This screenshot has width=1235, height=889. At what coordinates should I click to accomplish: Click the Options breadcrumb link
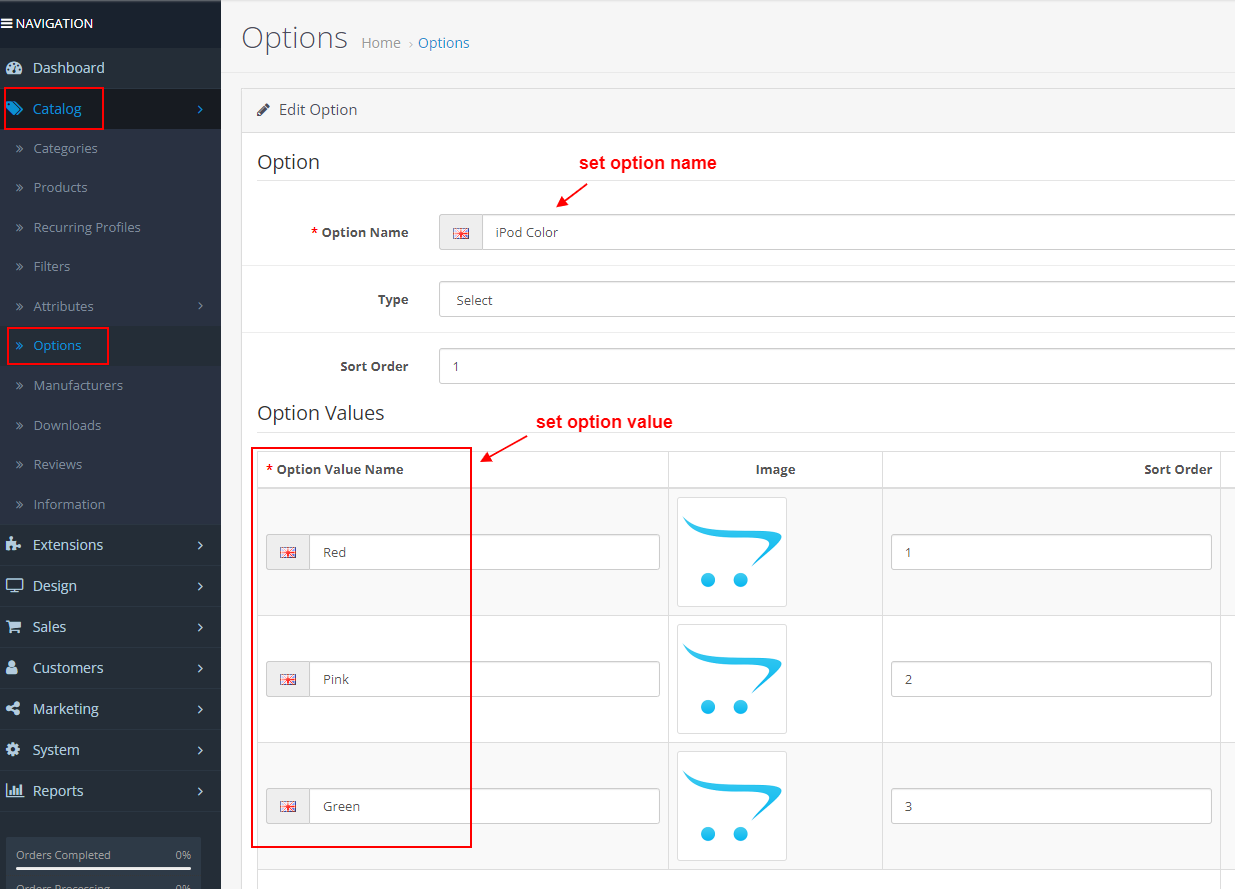443,42
